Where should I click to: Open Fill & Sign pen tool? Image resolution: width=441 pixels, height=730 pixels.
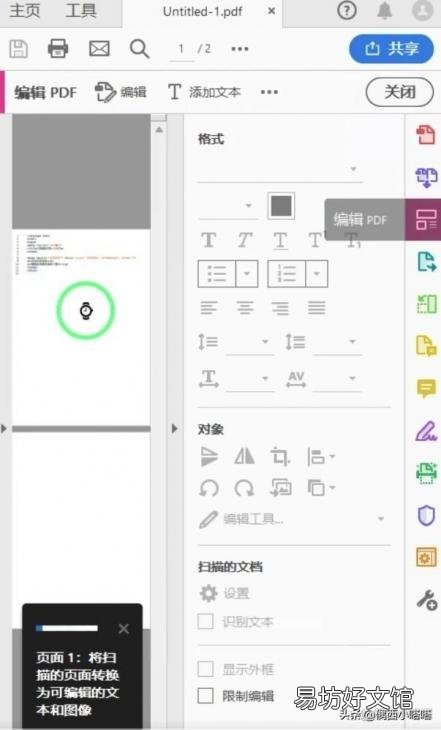click(x=426, y=431)
